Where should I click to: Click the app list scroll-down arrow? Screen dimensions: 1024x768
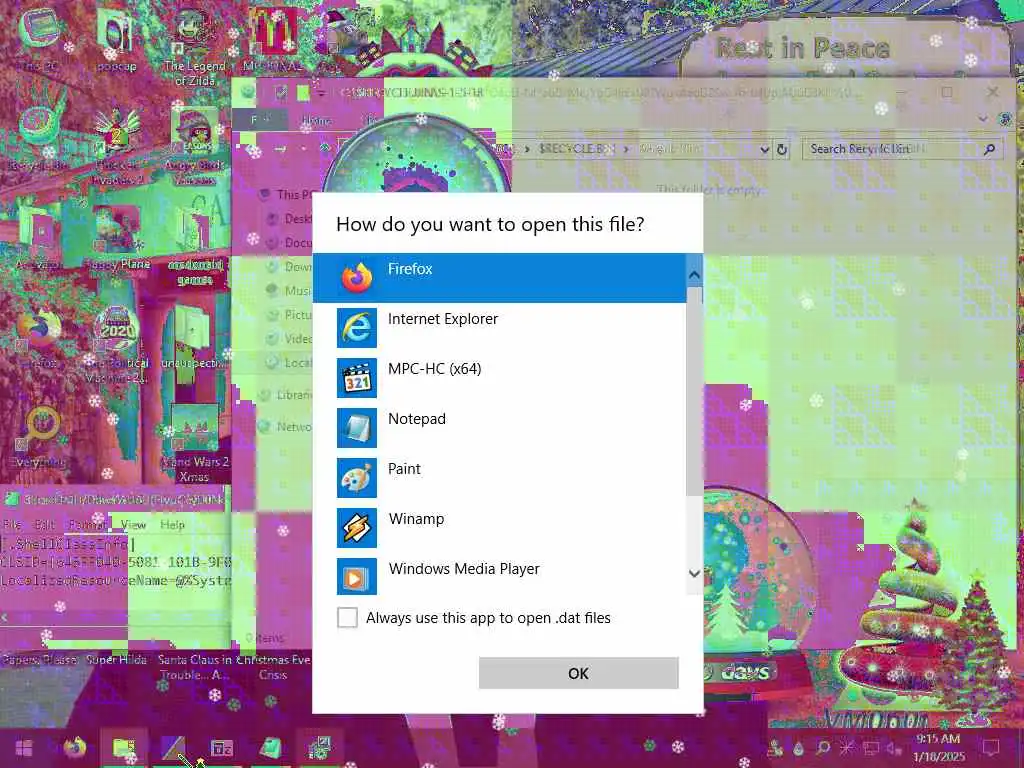(694, 573)
